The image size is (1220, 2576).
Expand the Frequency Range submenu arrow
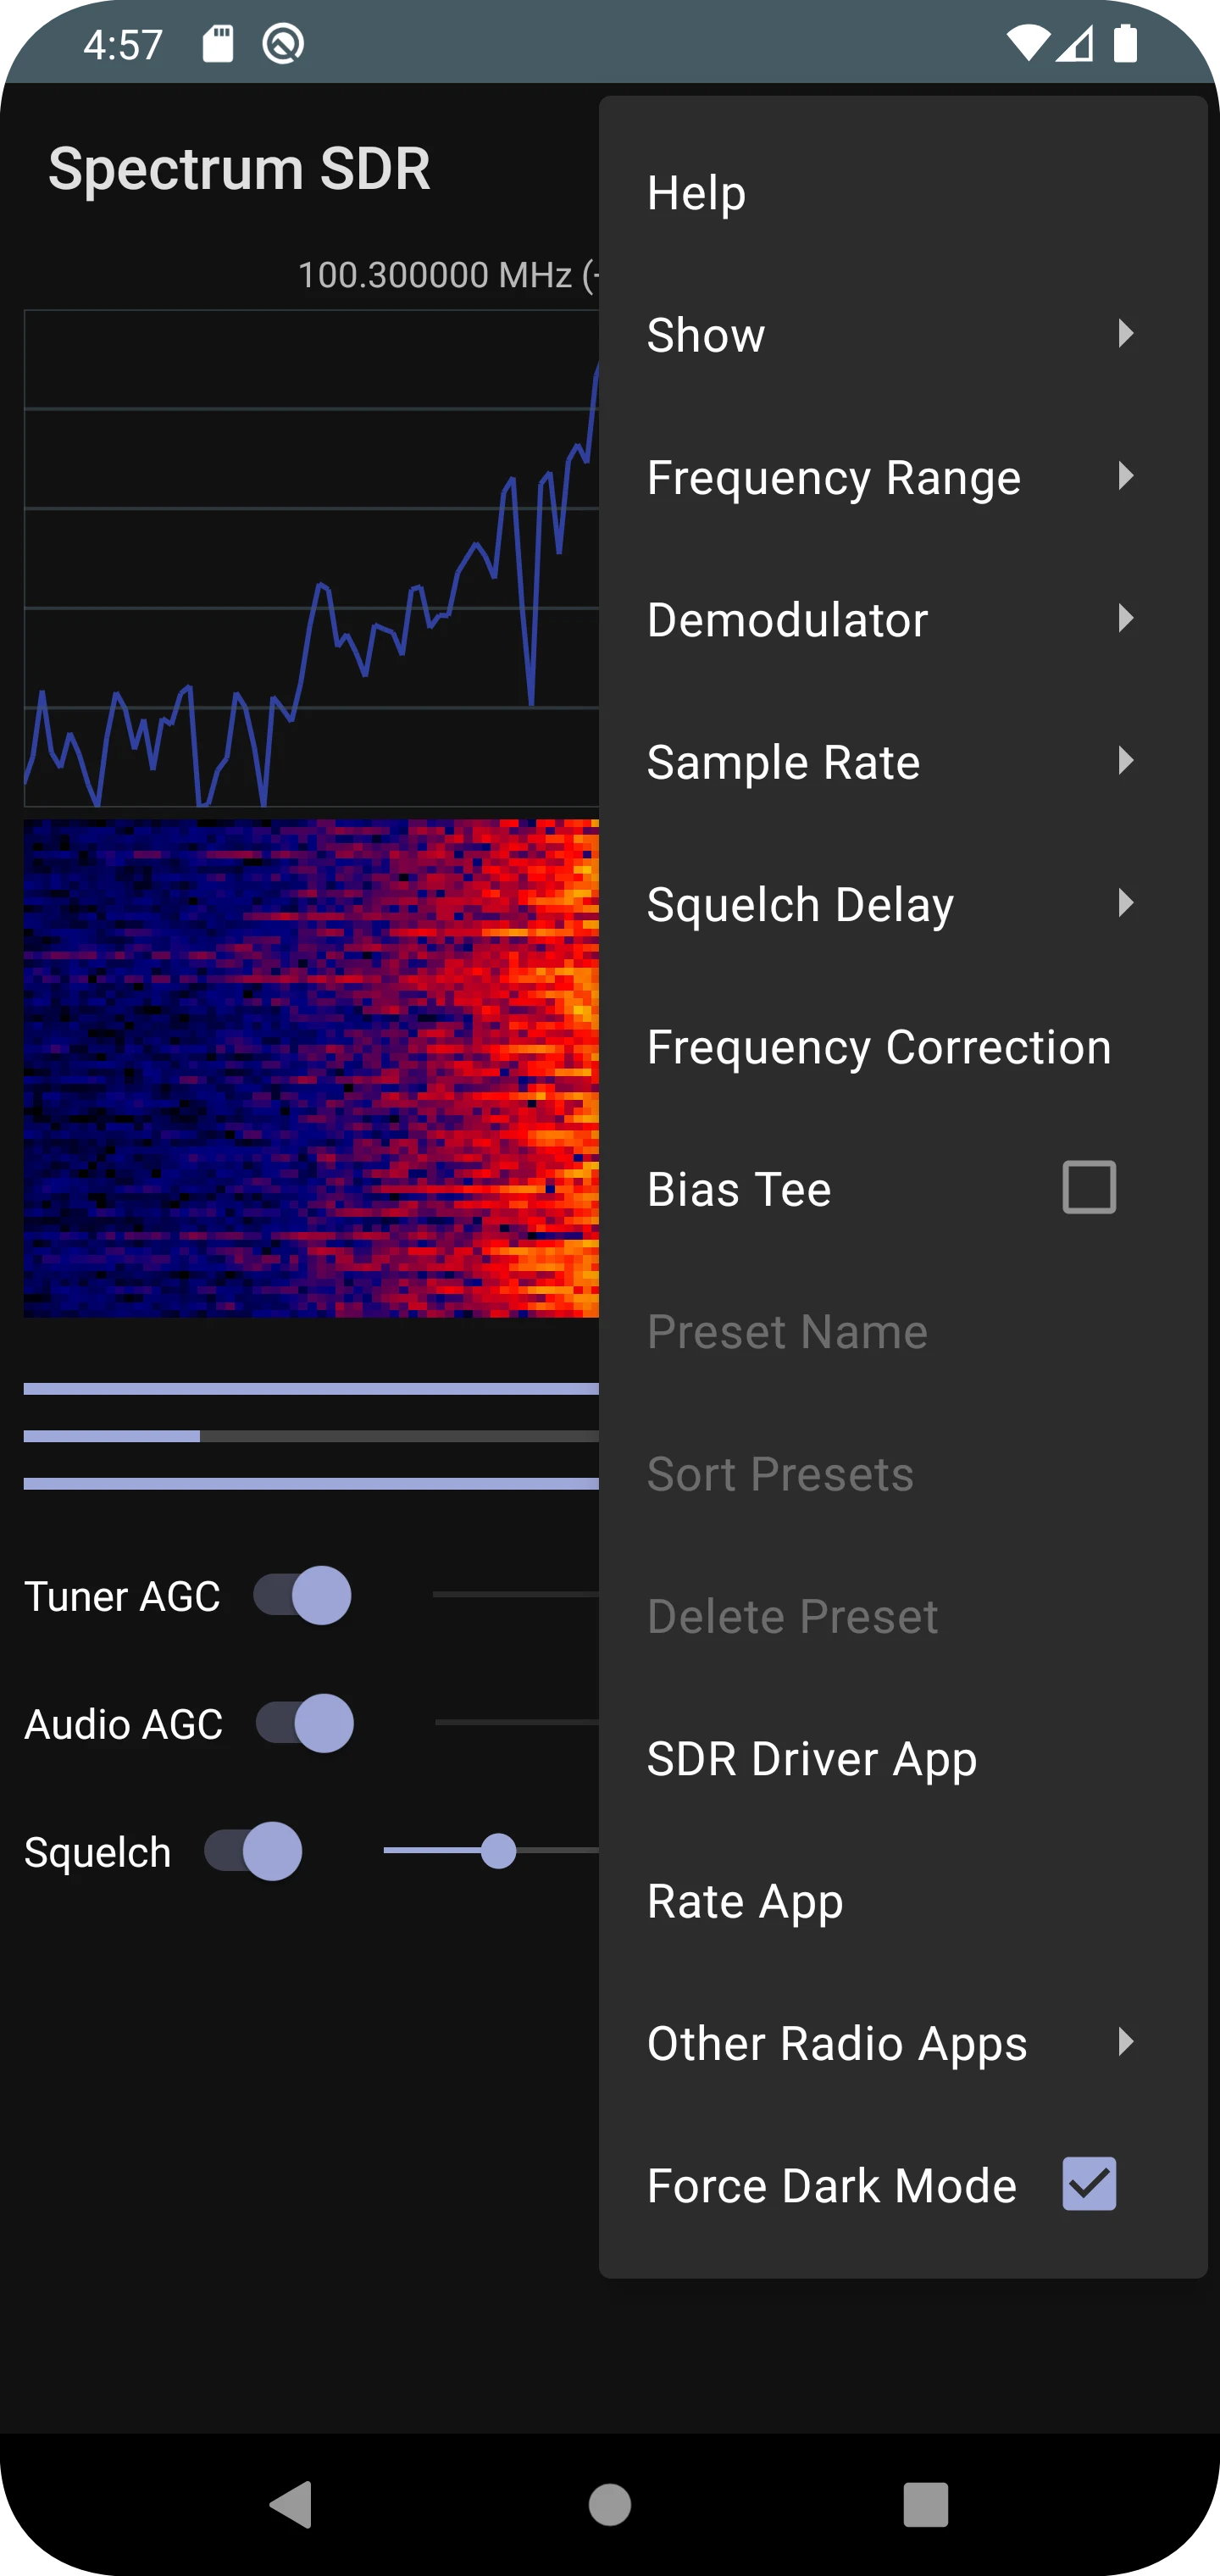(x=1126, y=476)
